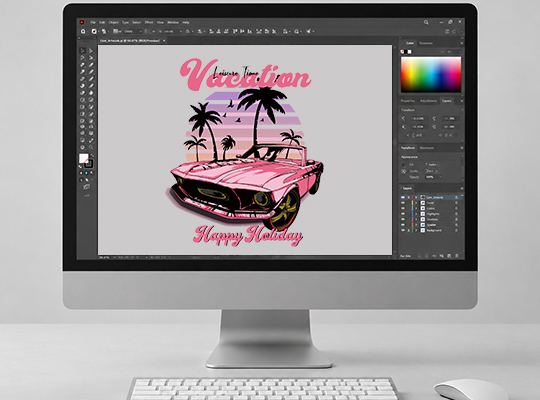Close the open document tab

tap(164, 41)
